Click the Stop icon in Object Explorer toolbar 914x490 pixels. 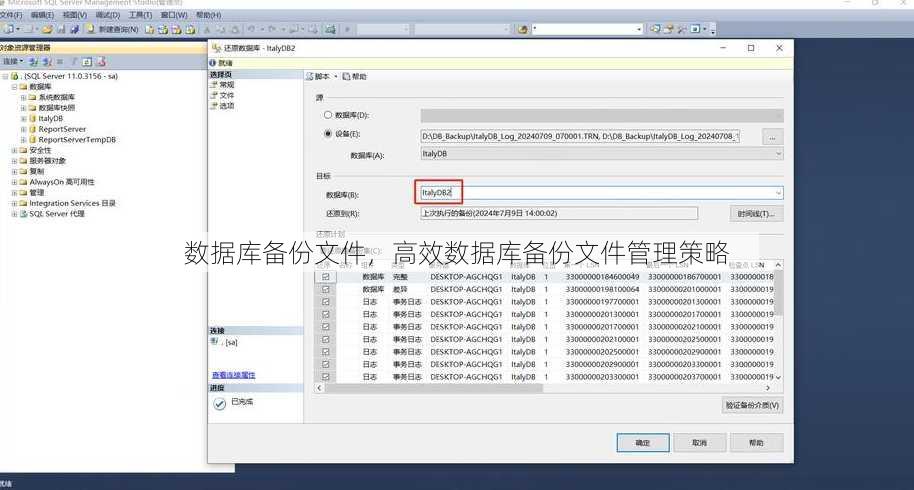click(60, 62)
